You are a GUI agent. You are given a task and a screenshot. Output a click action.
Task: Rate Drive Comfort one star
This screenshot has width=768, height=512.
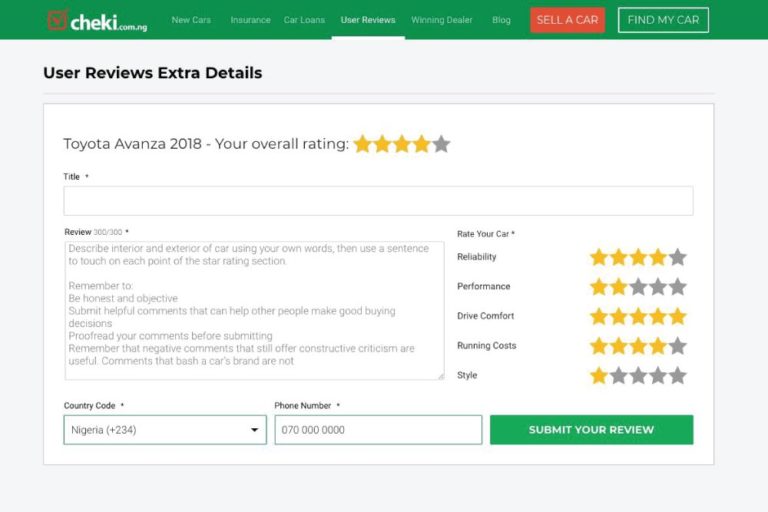tap(599, 316)
